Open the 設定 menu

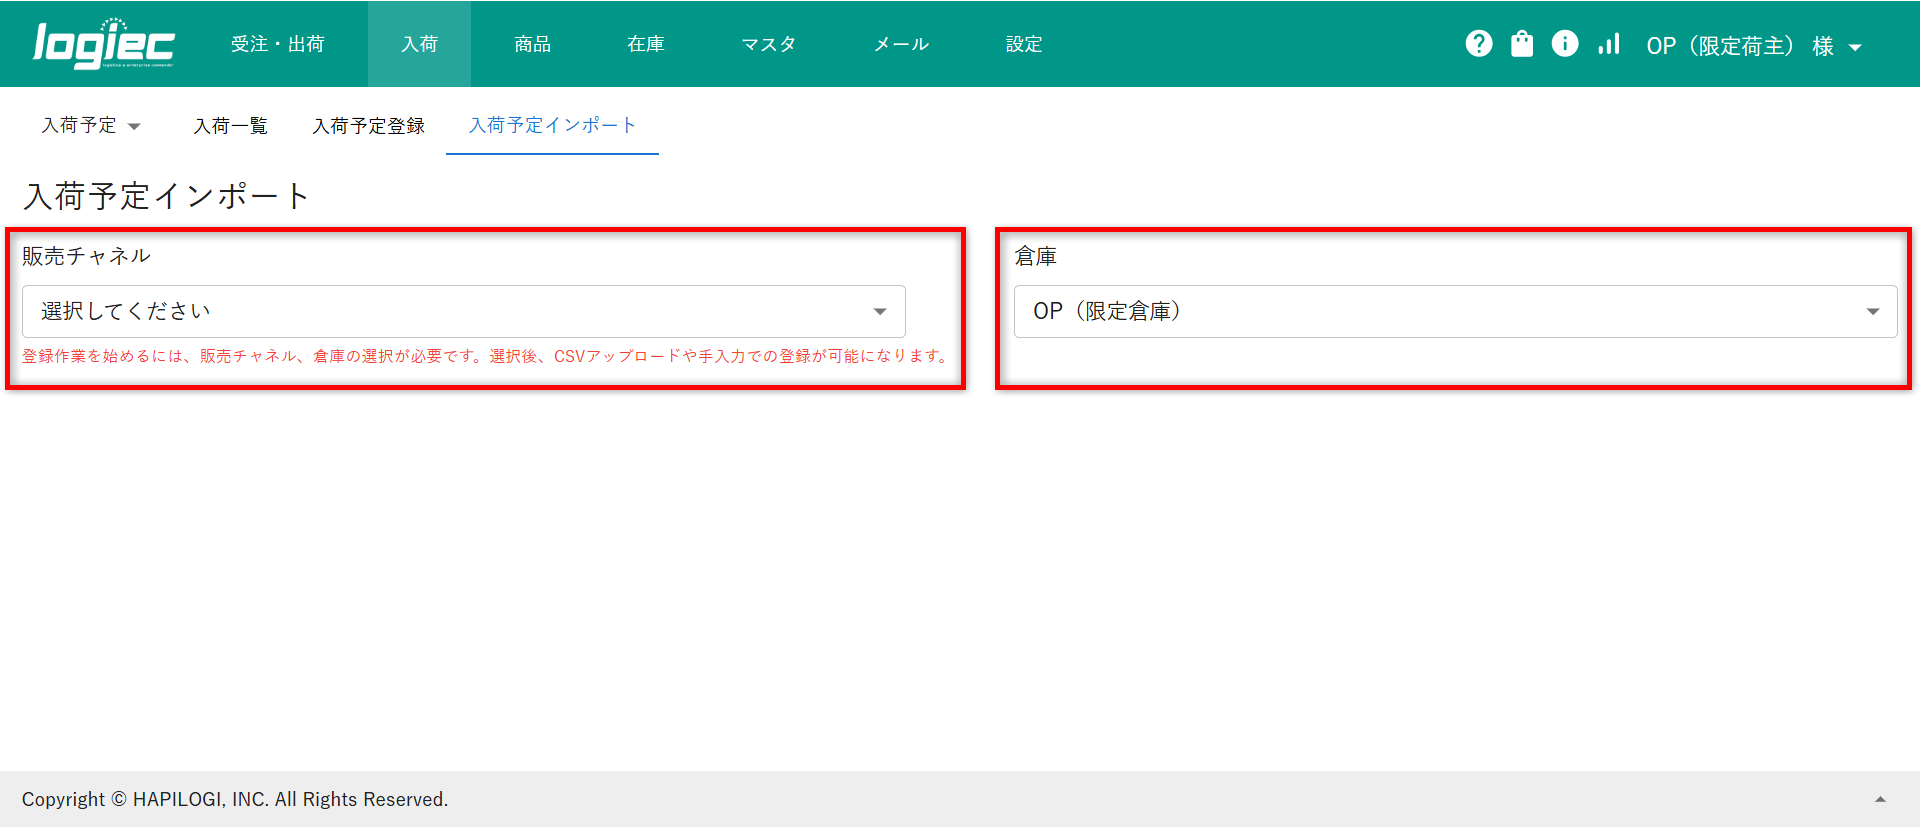tap(1023, 44)
